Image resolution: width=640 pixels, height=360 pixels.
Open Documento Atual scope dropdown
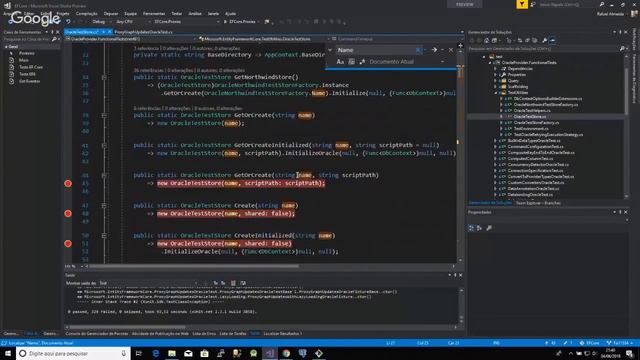click(407, 62)
